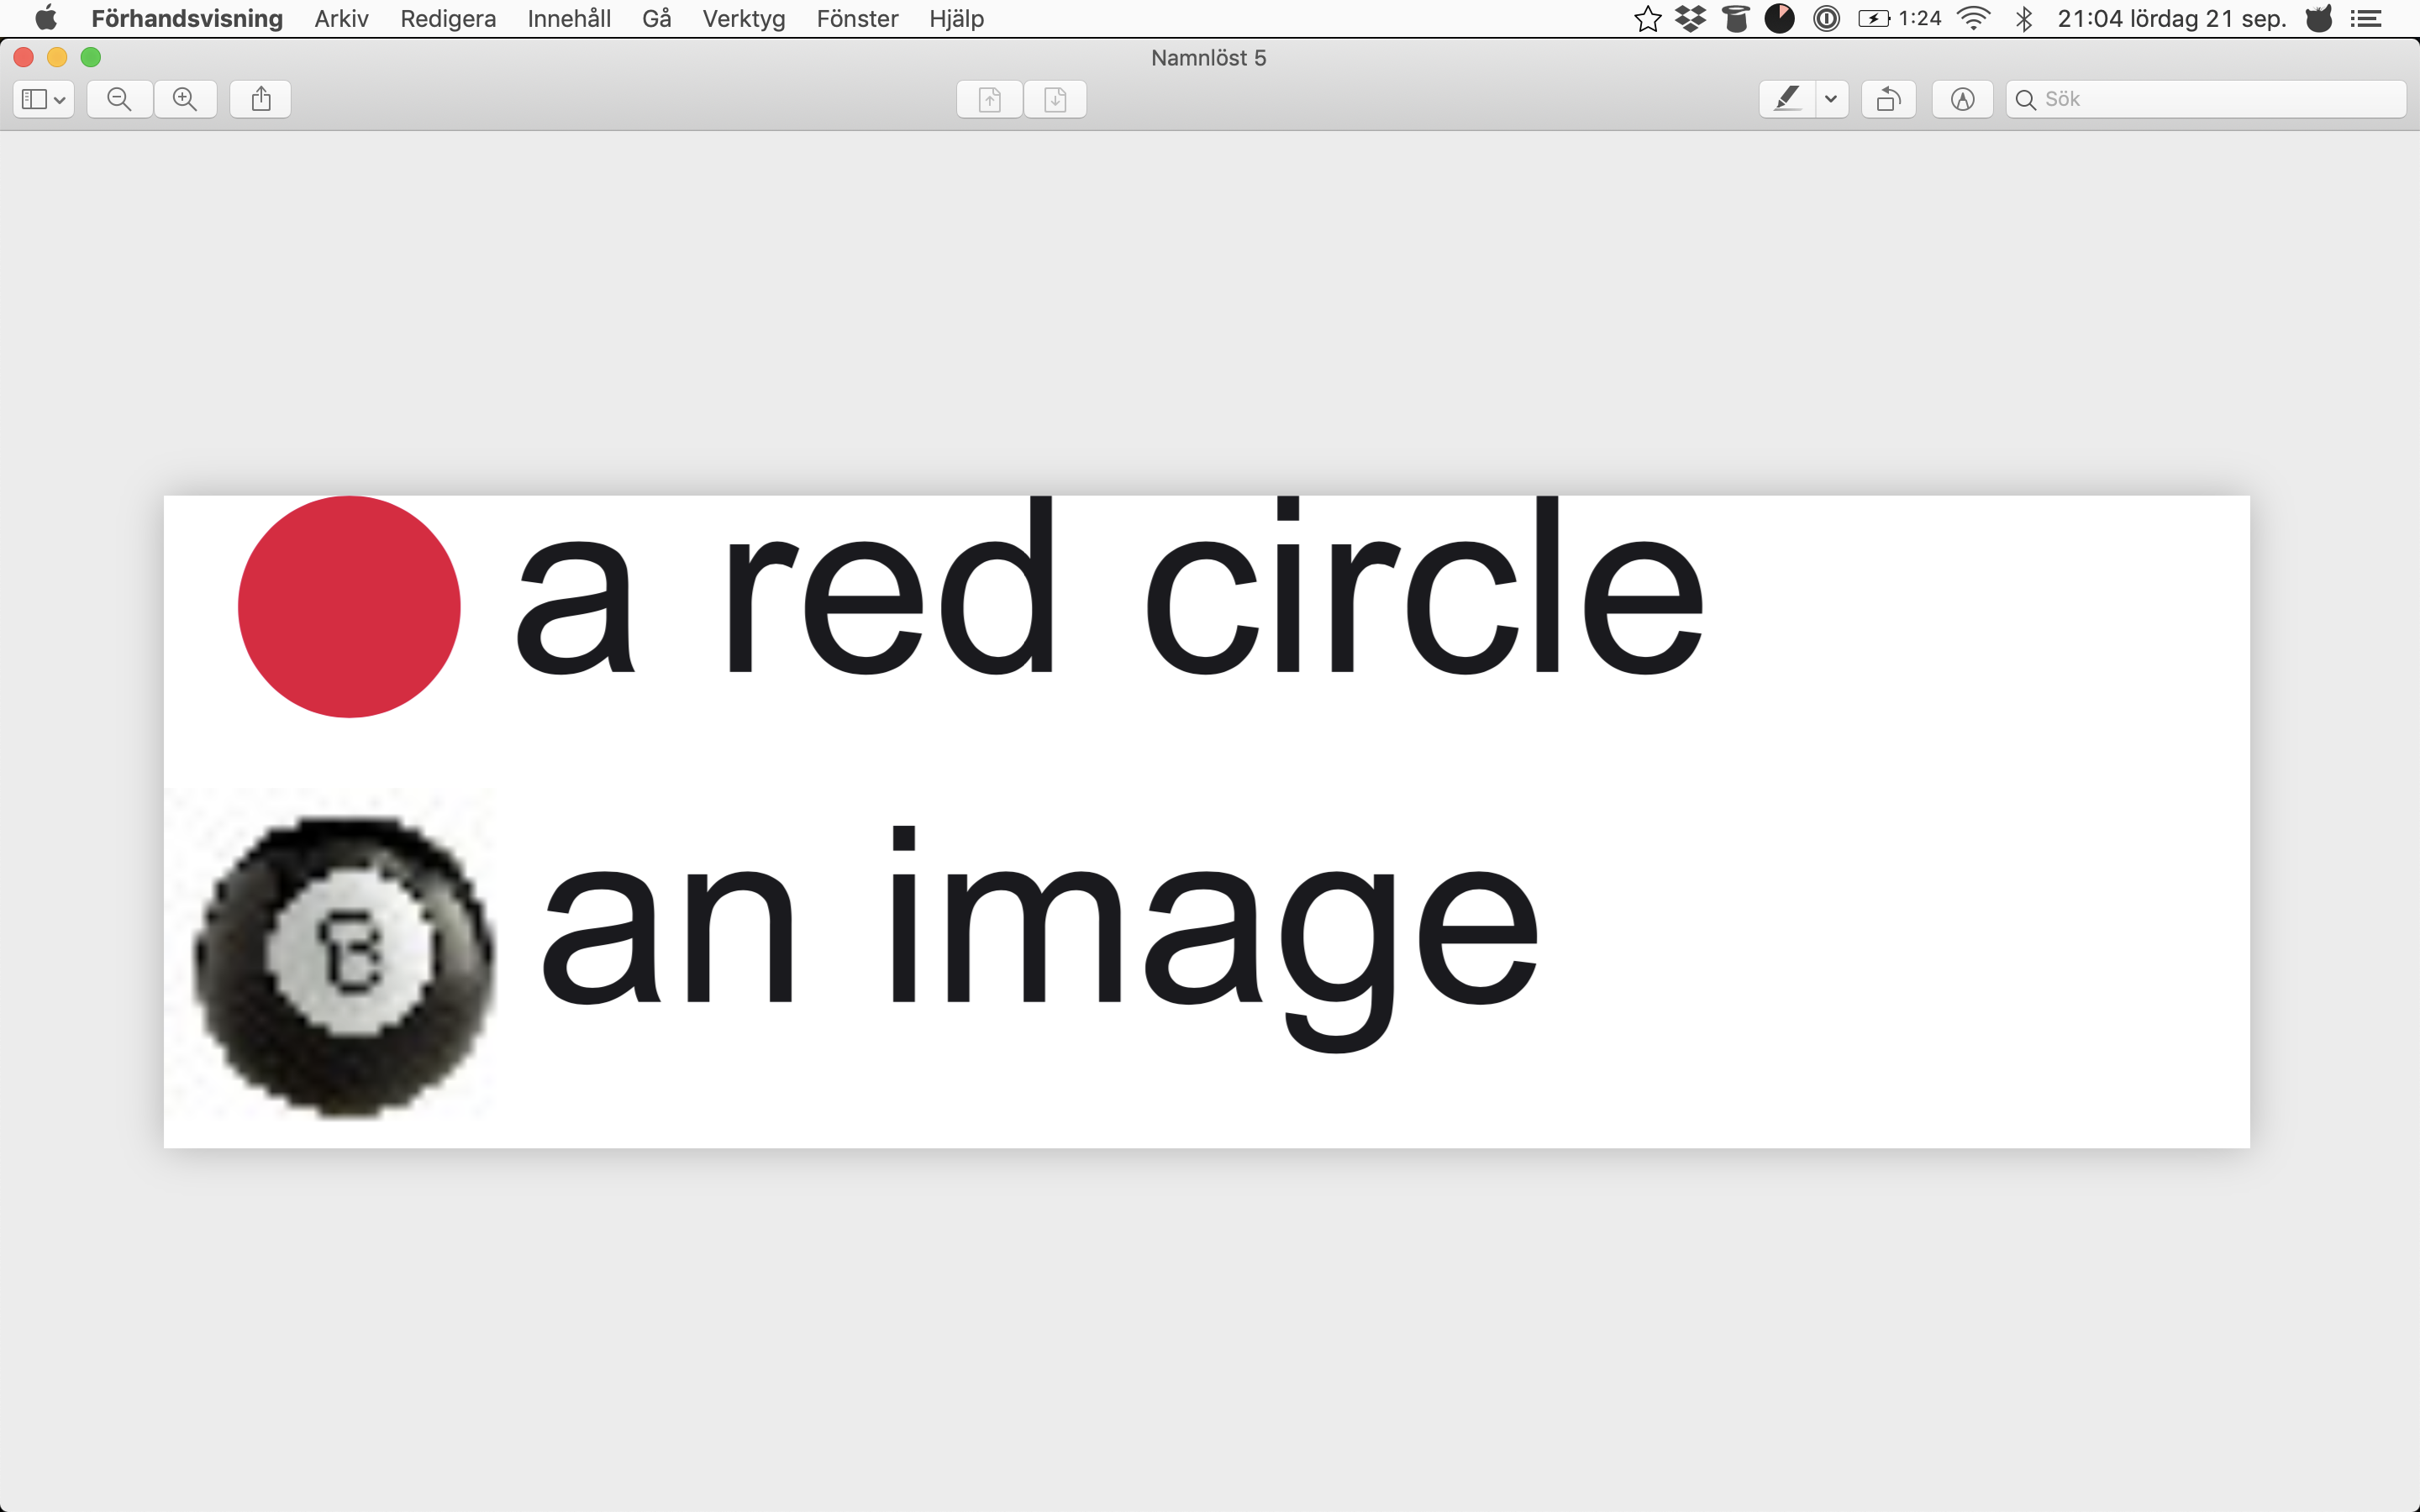Open the Redigera menu

[x=448, y=18]
